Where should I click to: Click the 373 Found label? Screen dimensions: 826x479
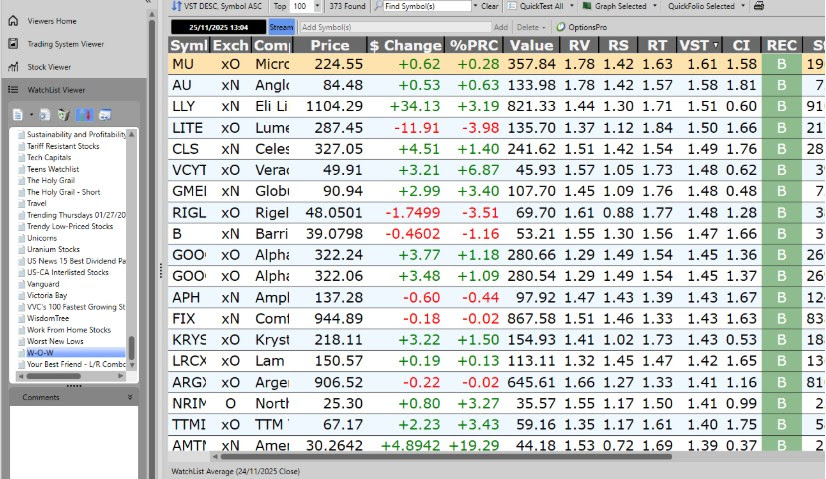(347, 6)
